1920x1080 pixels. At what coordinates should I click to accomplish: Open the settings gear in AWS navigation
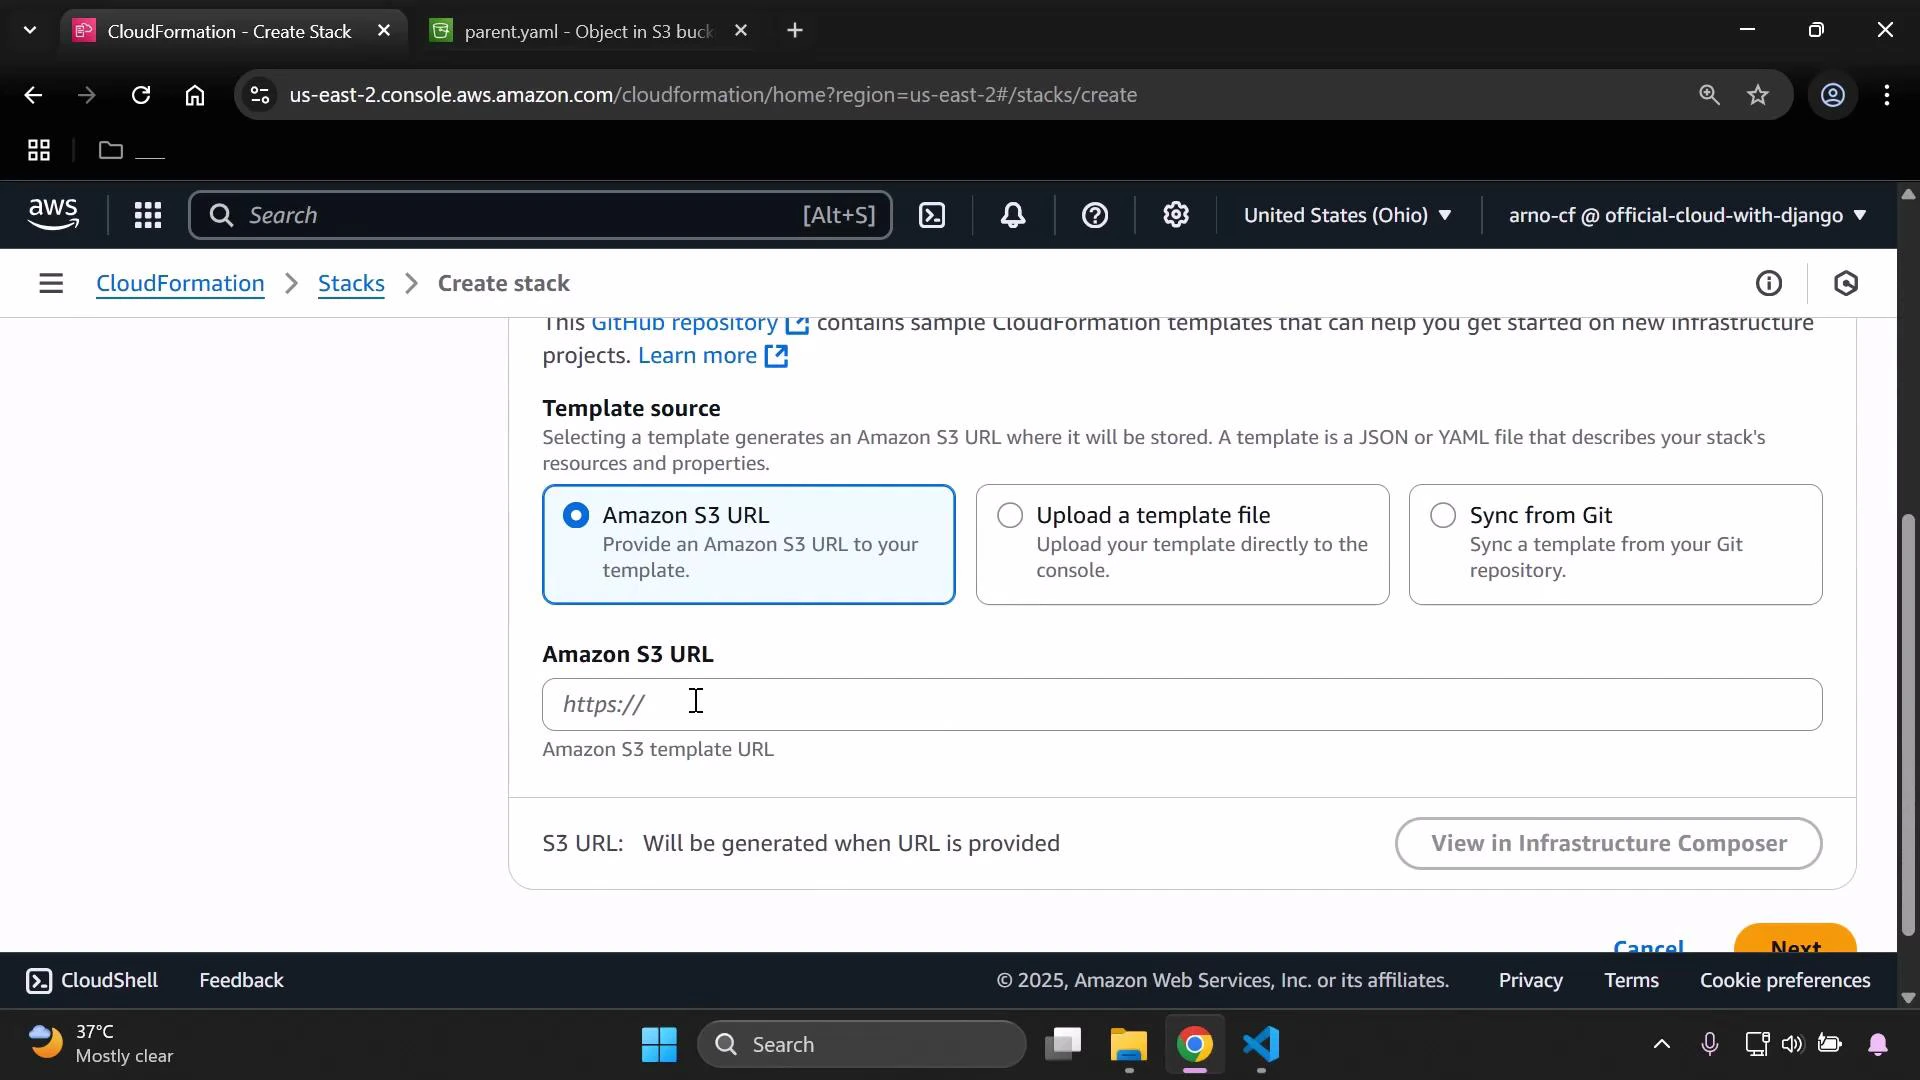(x=1176, y=215)
